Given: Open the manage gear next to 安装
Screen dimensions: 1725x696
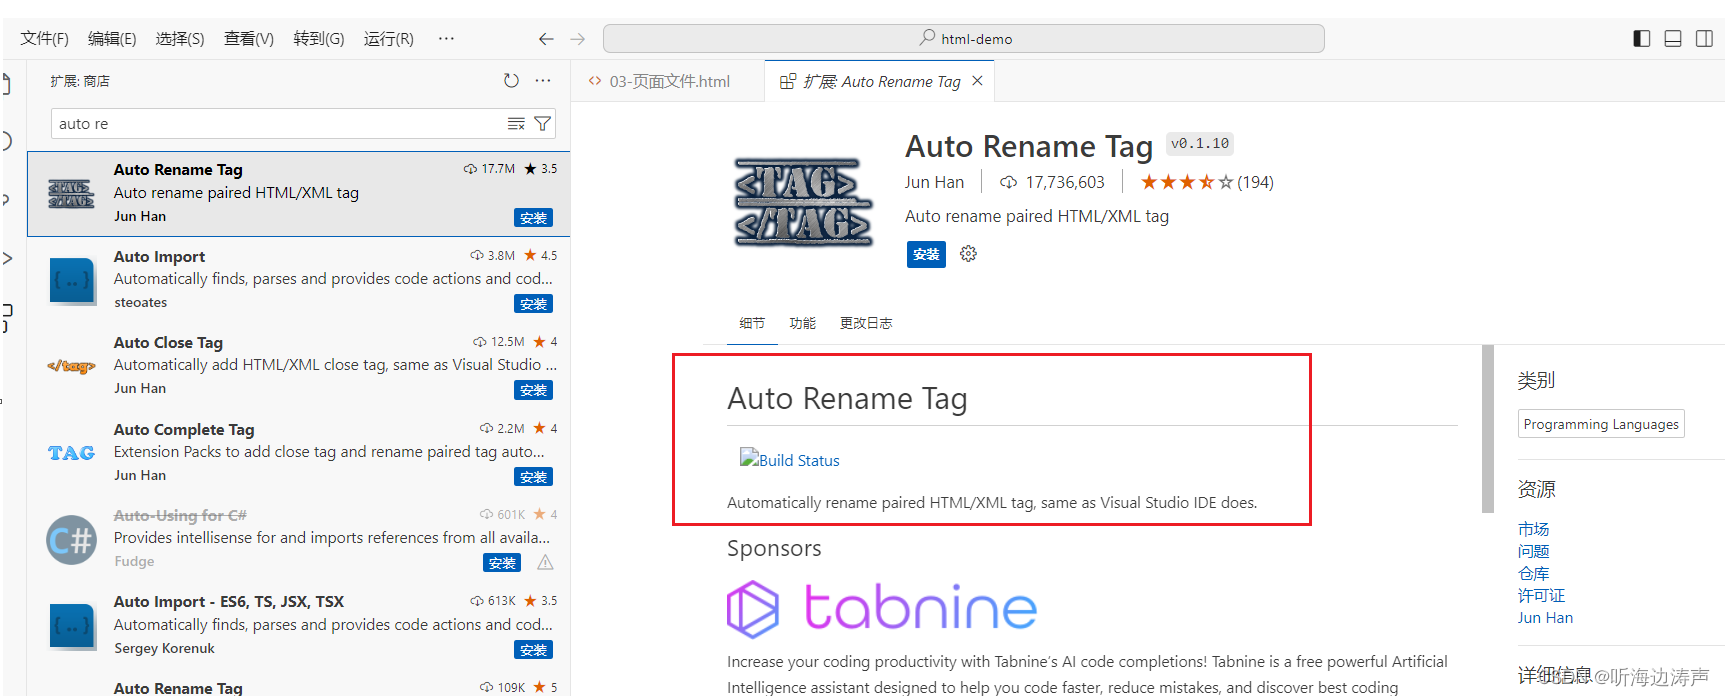Looking at the screenshot, I should (x=968, y=254).
